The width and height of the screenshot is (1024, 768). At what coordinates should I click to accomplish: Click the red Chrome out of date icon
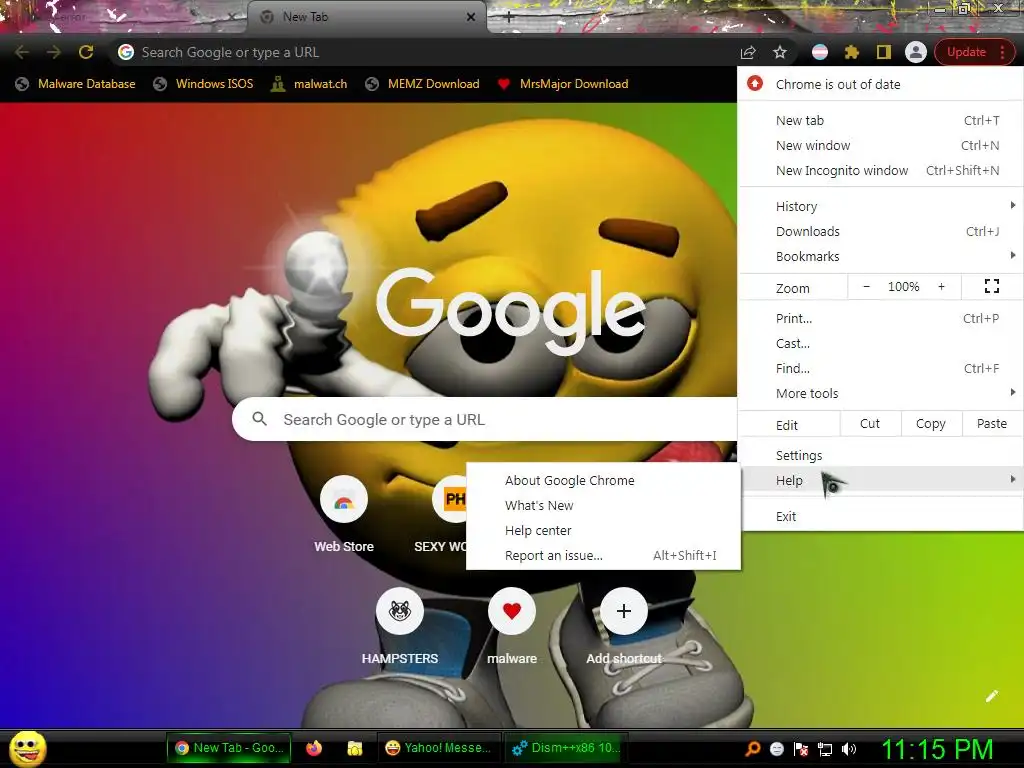coord(755,84)
